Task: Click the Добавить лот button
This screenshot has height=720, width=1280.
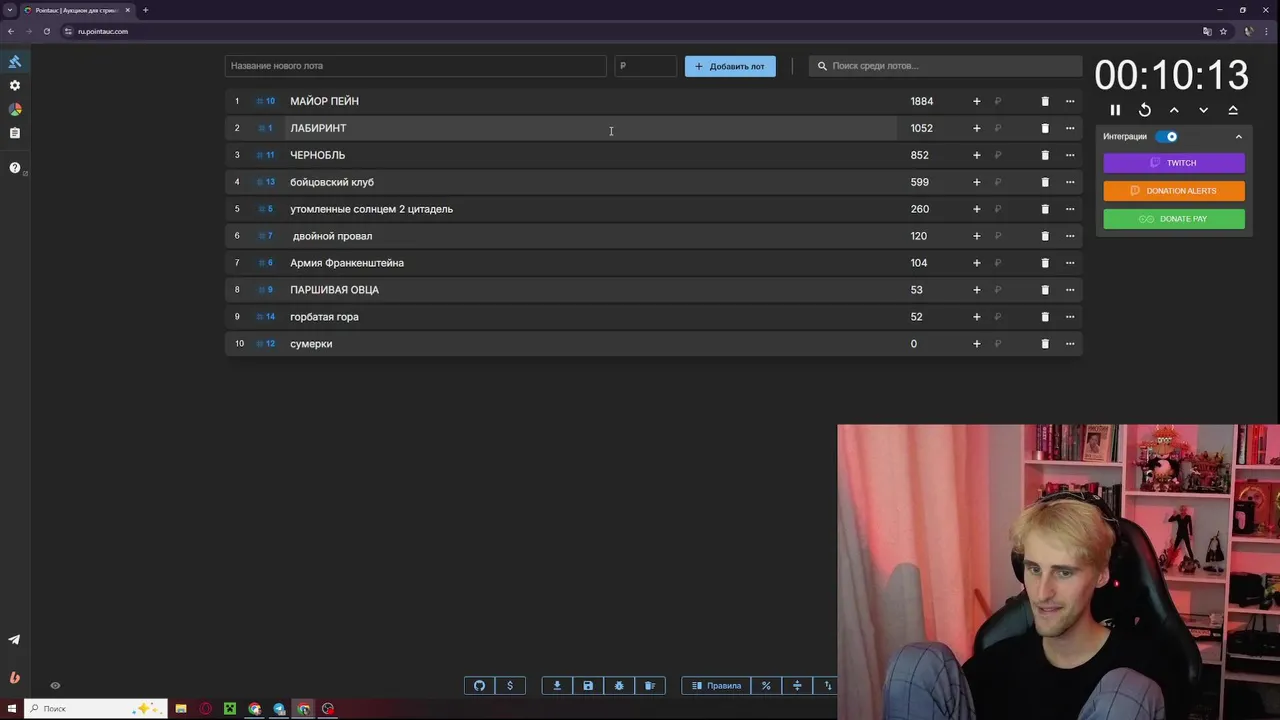Action: [730, 66]
